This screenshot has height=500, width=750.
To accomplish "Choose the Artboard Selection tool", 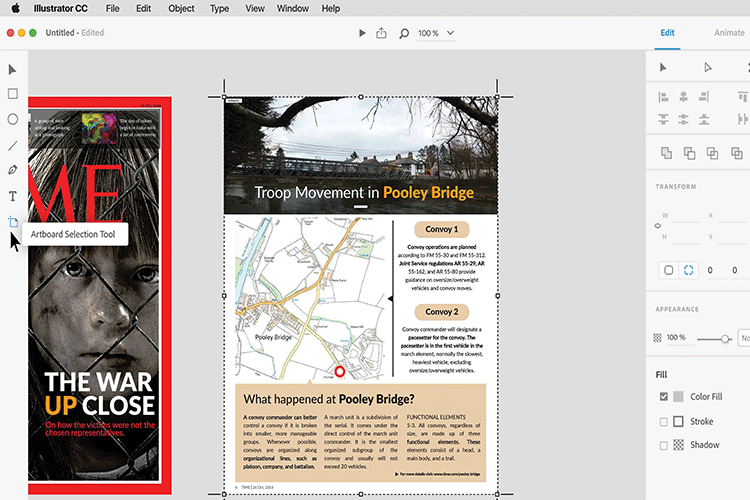I will 13,222.
